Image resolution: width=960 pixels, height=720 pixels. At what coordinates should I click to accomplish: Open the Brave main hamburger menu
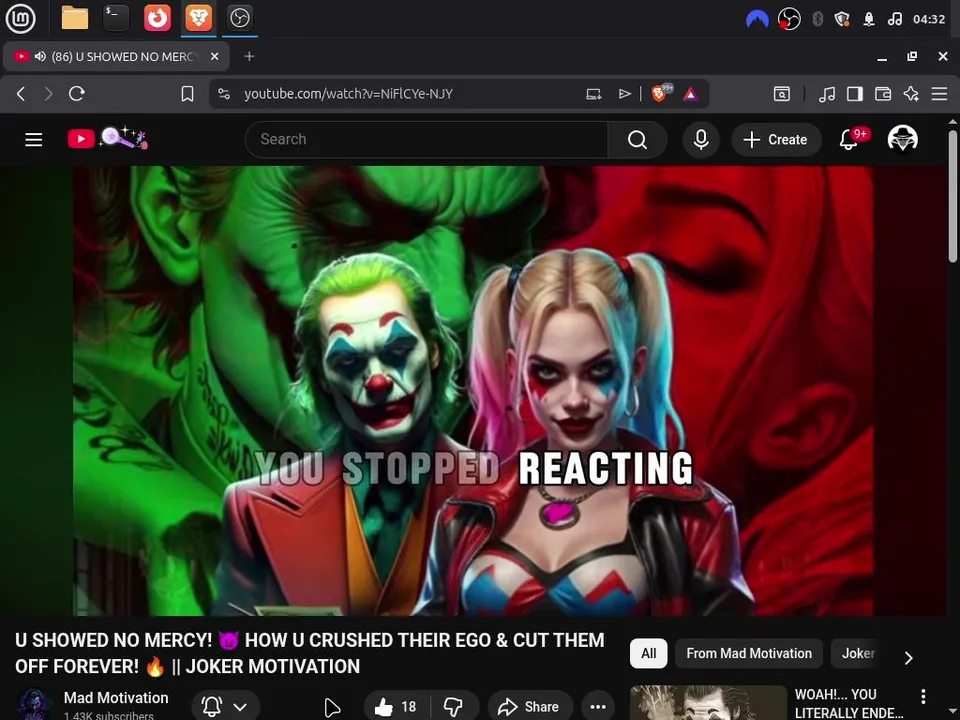(x=939, y=94)
